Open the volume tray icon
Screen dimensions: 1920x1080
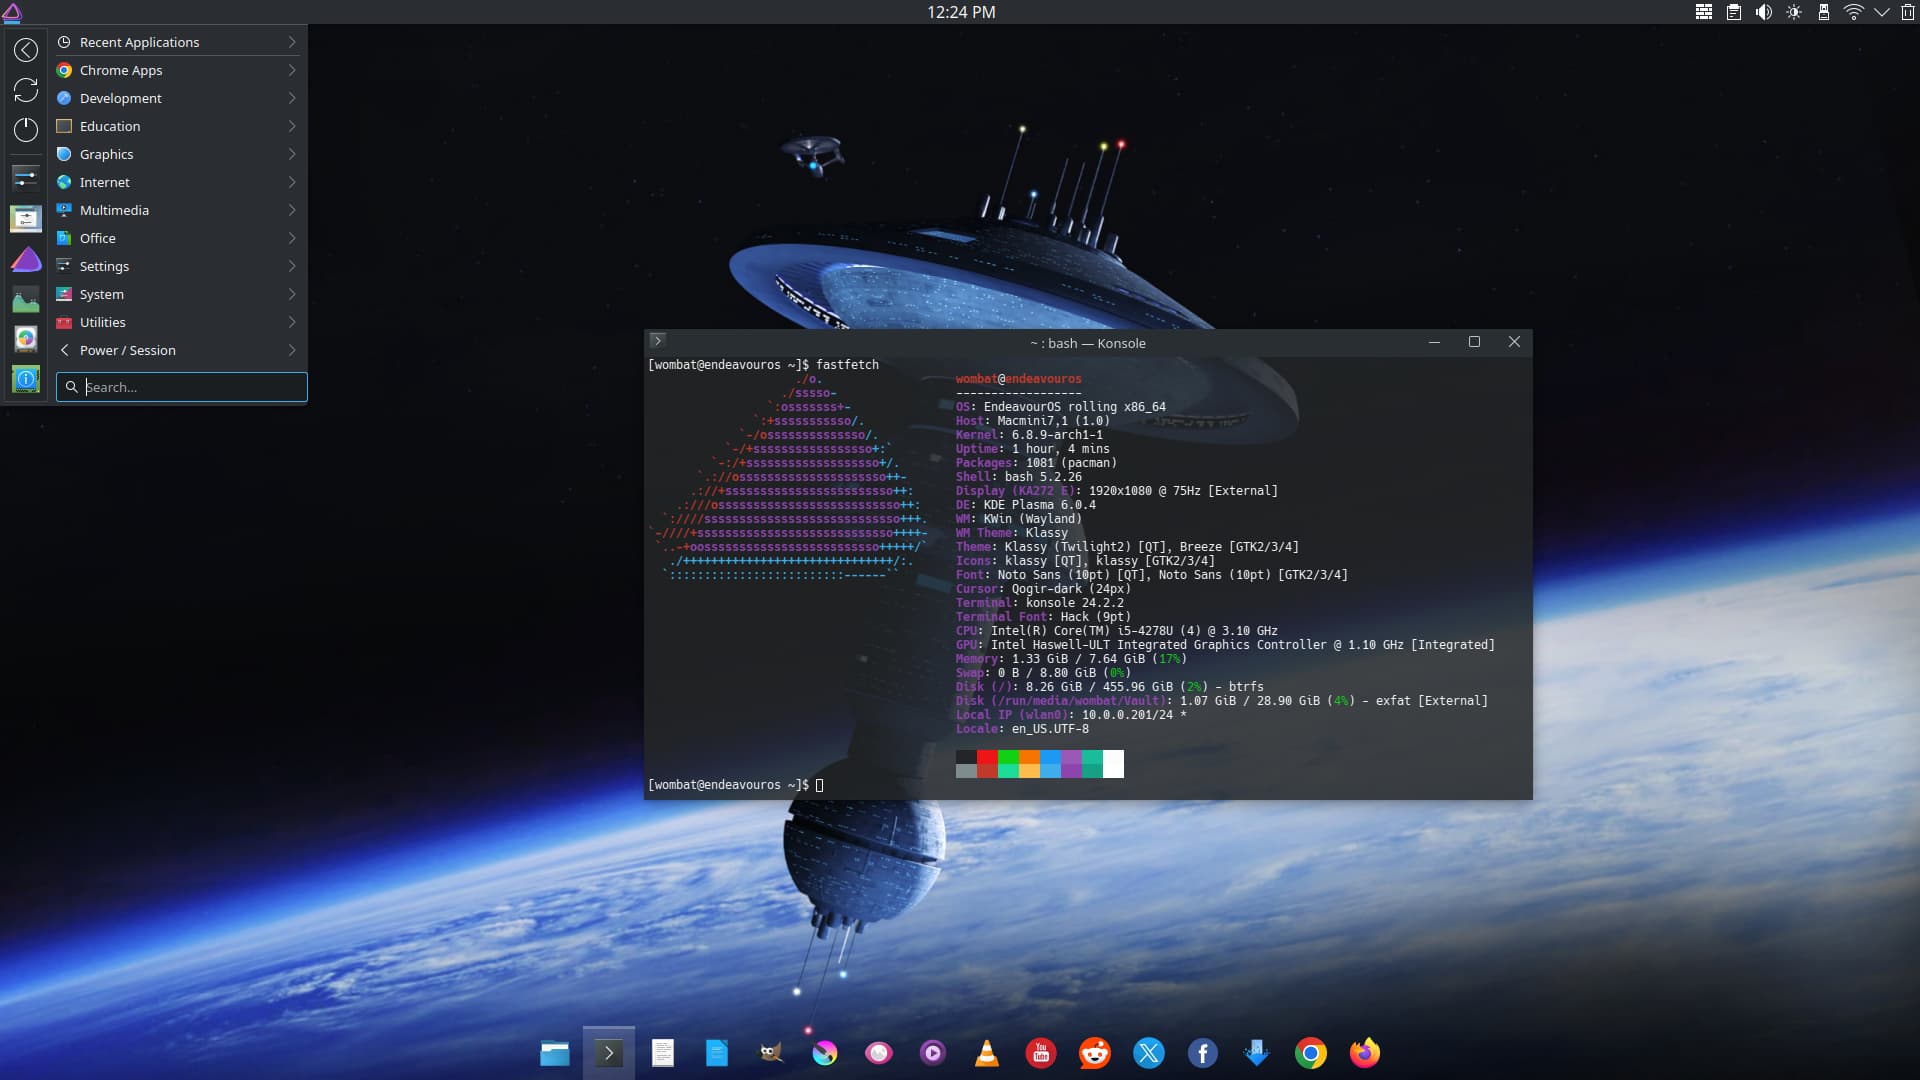click(x=1763, y=12)
